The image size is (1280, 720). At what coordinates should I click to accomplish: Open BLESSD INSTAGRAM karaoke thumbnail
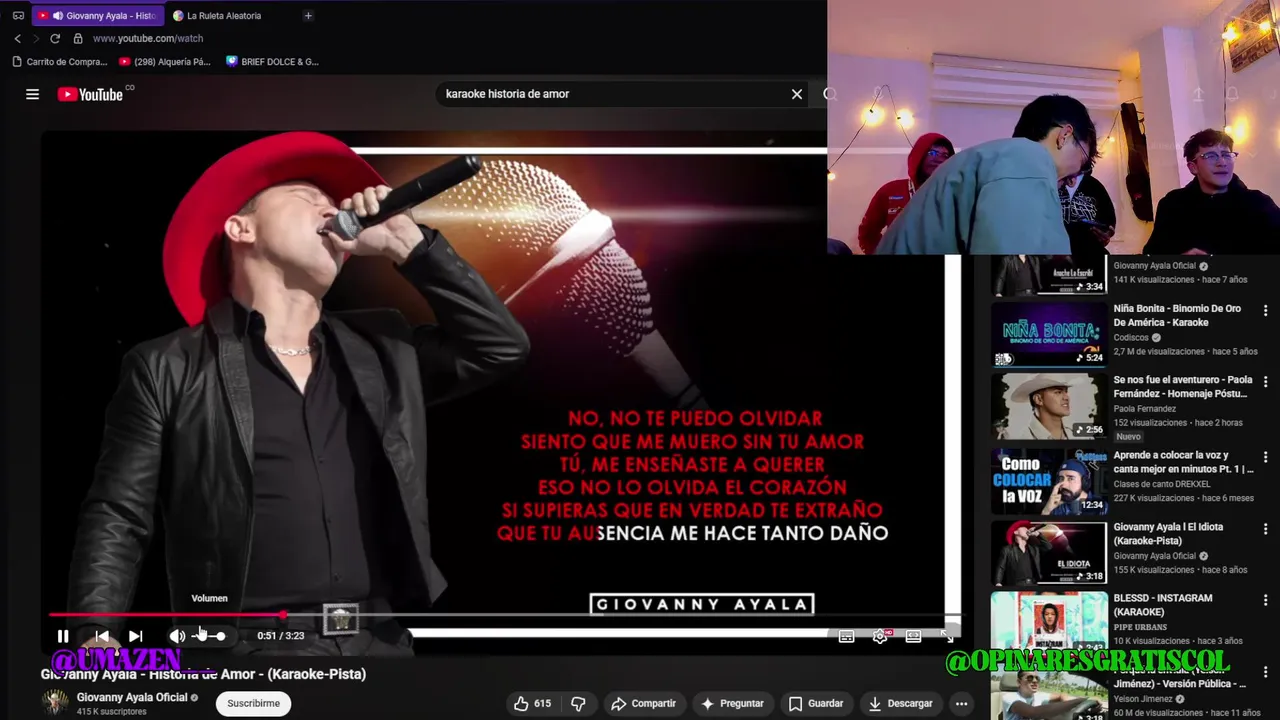1048,624
